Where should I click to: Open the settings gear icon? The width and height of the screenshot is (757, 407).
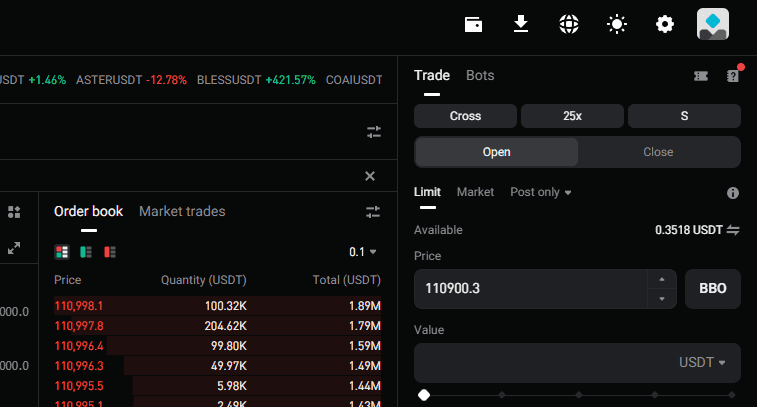pos(665,24)
